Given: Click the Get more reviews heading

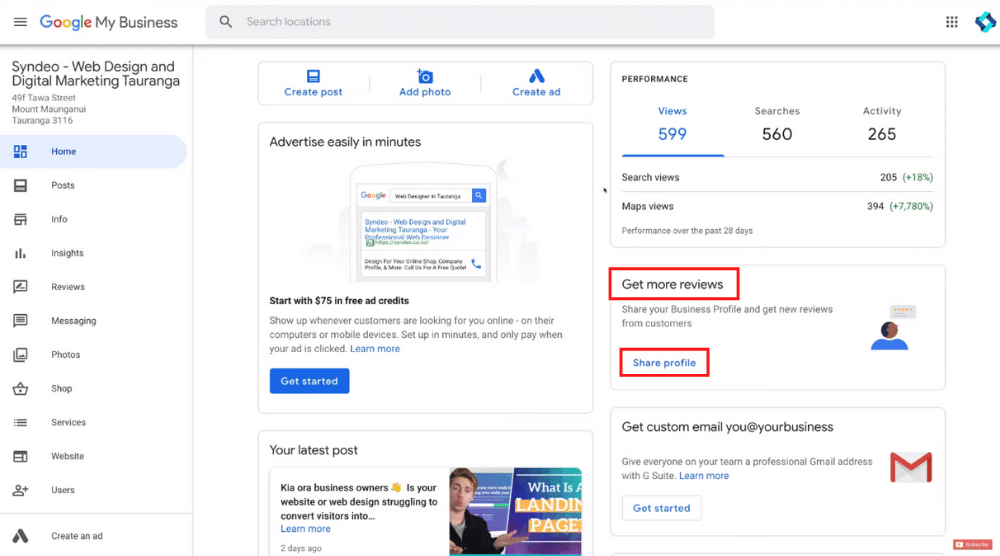Looking at the screenshot, I should coord(672,284).
